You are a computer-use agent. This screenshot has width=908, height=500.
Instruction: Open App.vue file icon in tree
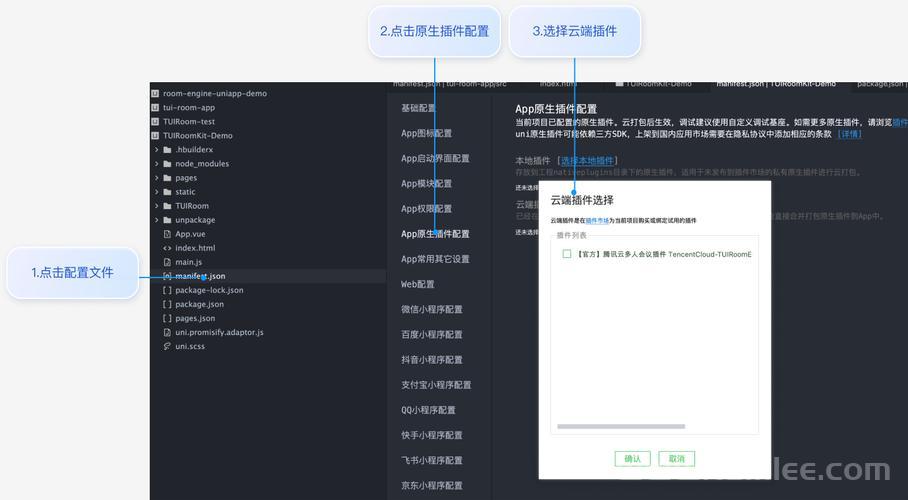point(167,234)
